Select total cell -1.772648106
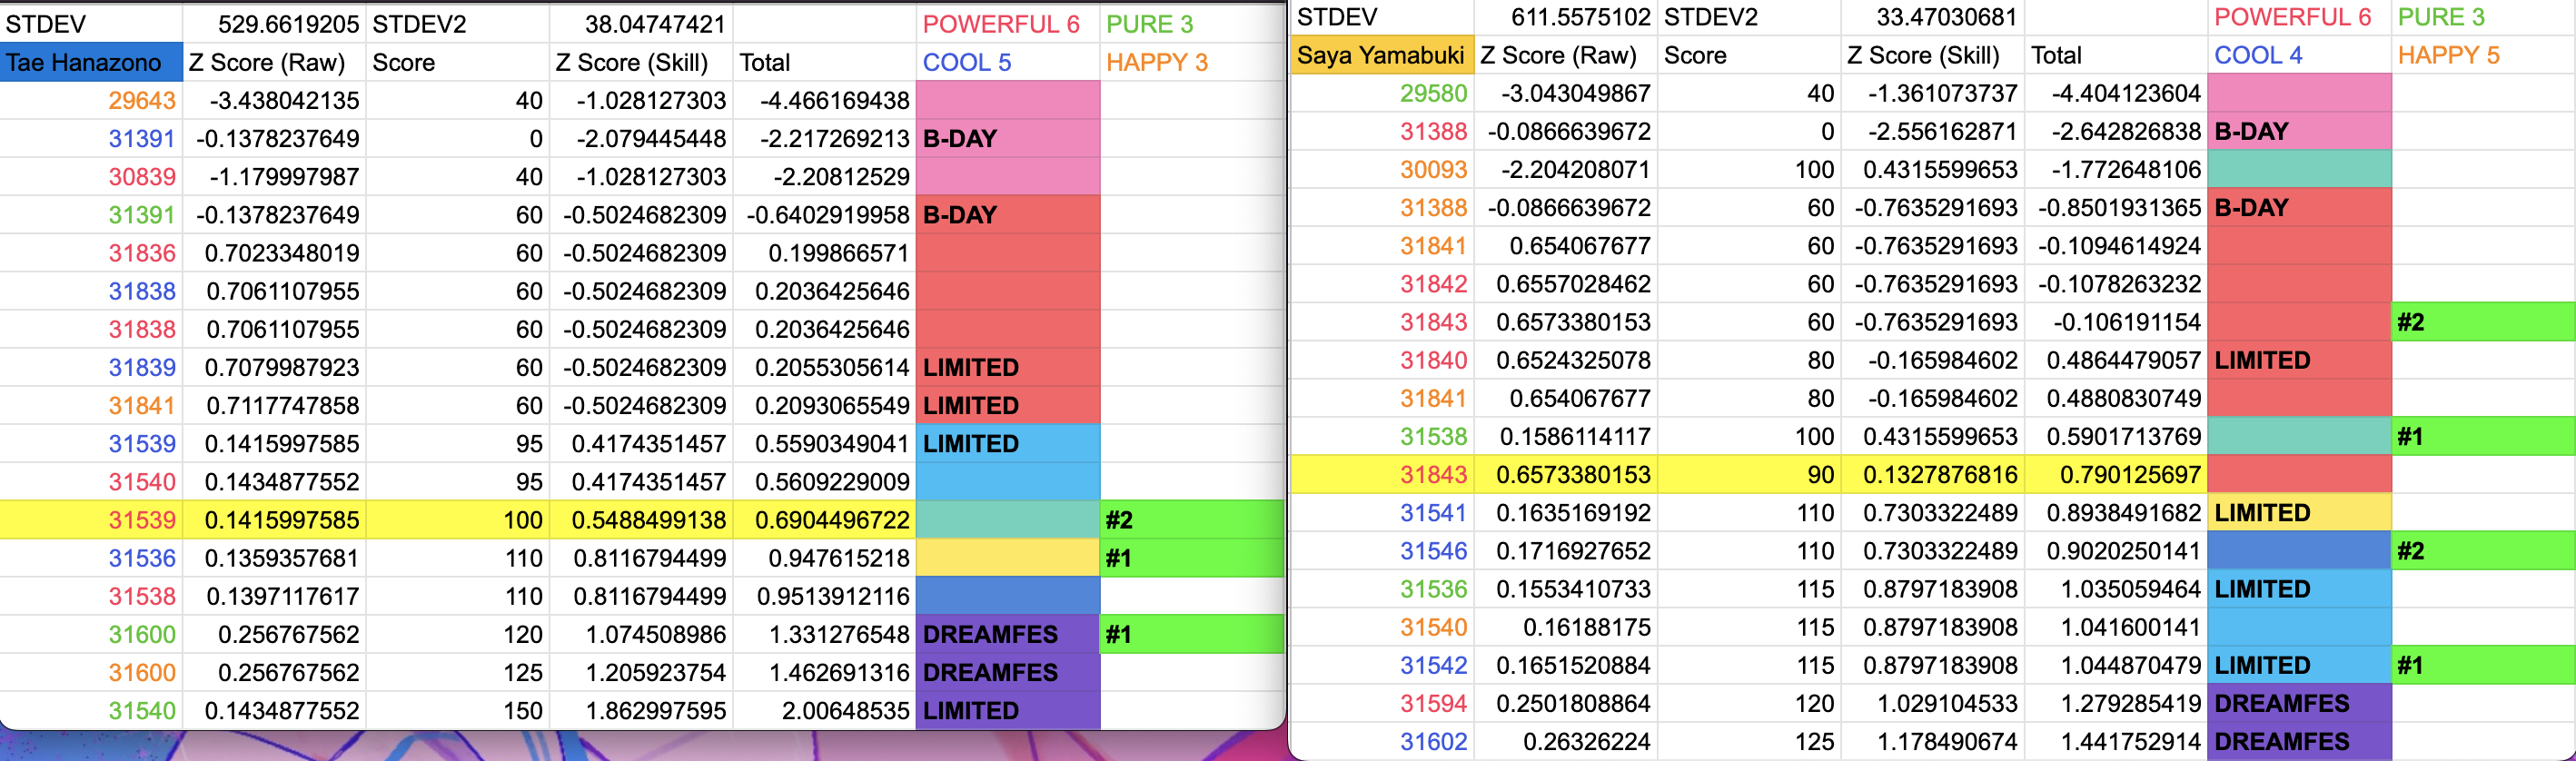The width and height of the screenshot is (2576, 761). click(x=2116, y=169)
